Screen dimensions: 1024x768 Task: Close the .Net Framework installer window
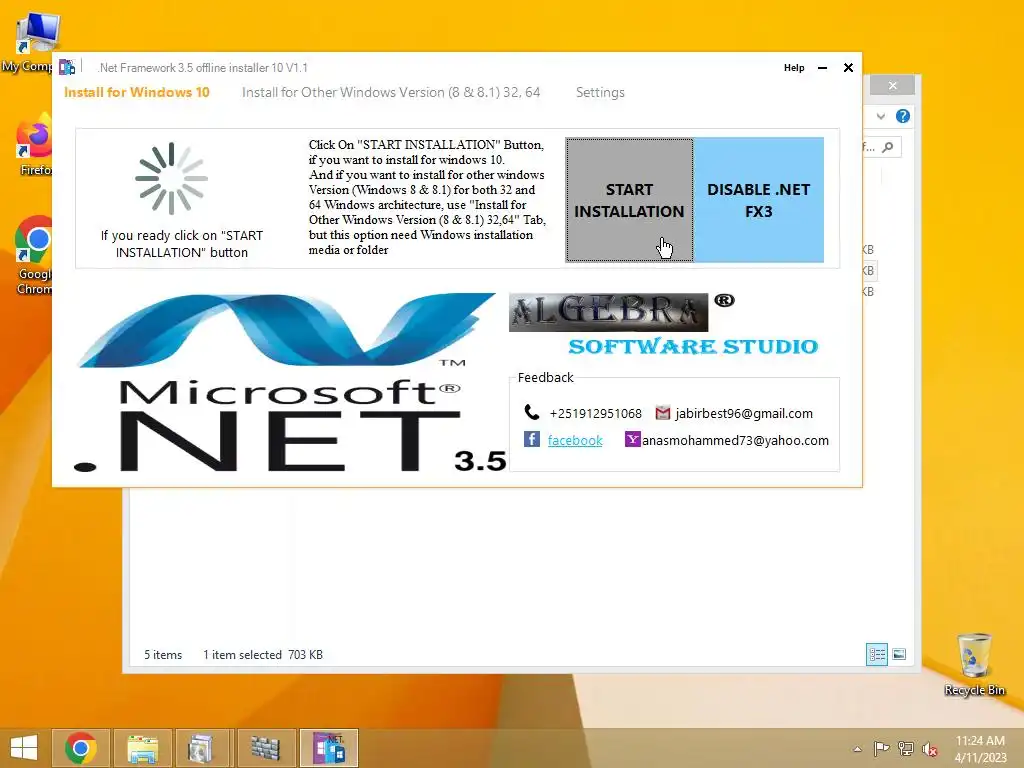click(x=848, y=67)
